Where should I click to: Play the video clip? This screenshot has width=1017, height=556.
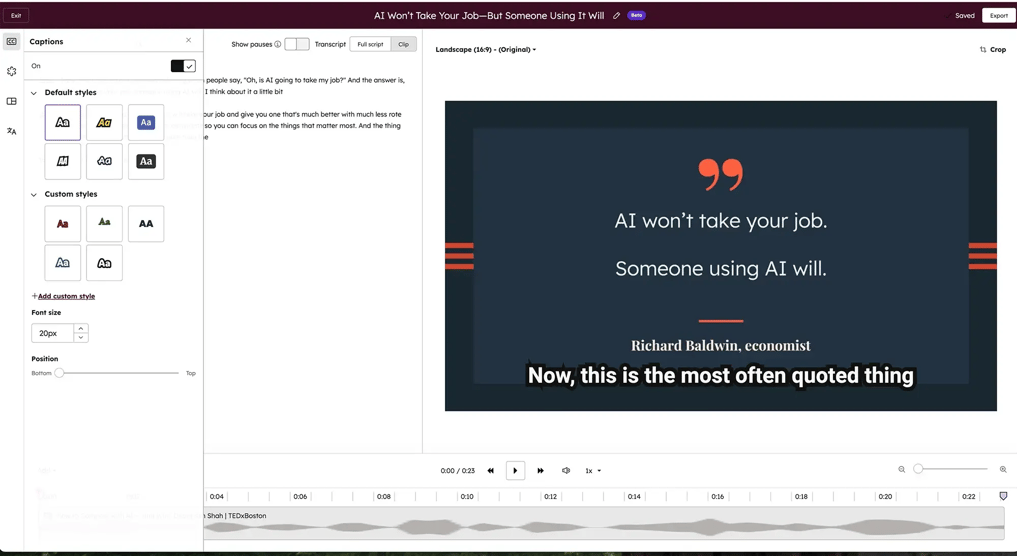pos(516,470)
